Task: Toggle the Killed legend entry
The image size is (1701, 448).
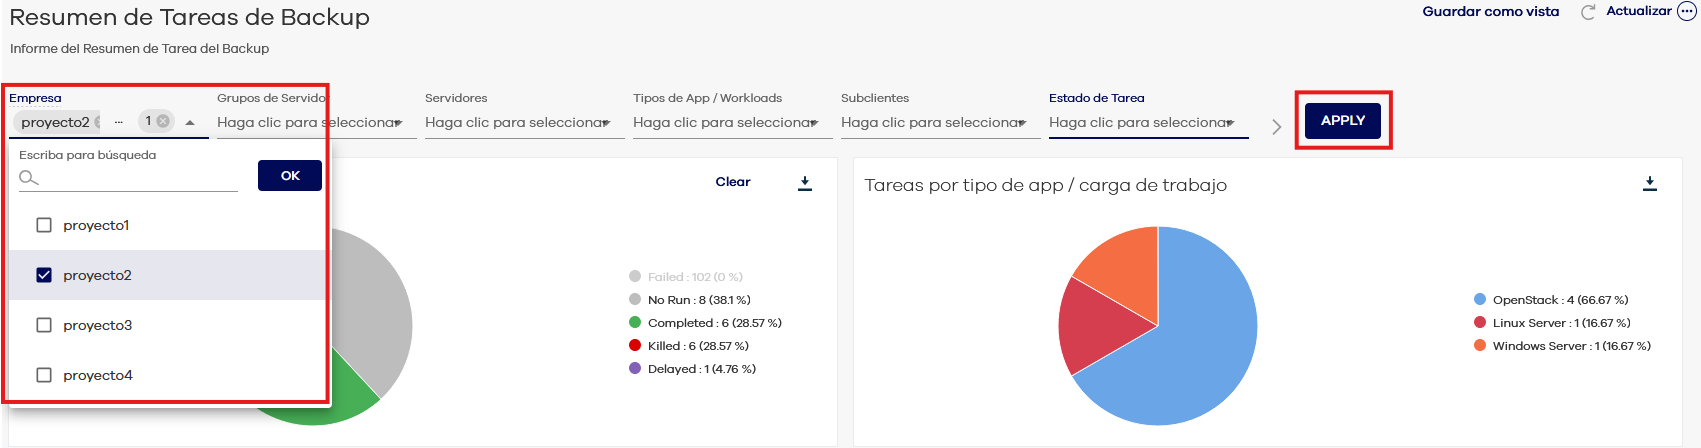Action: (689, 346)
